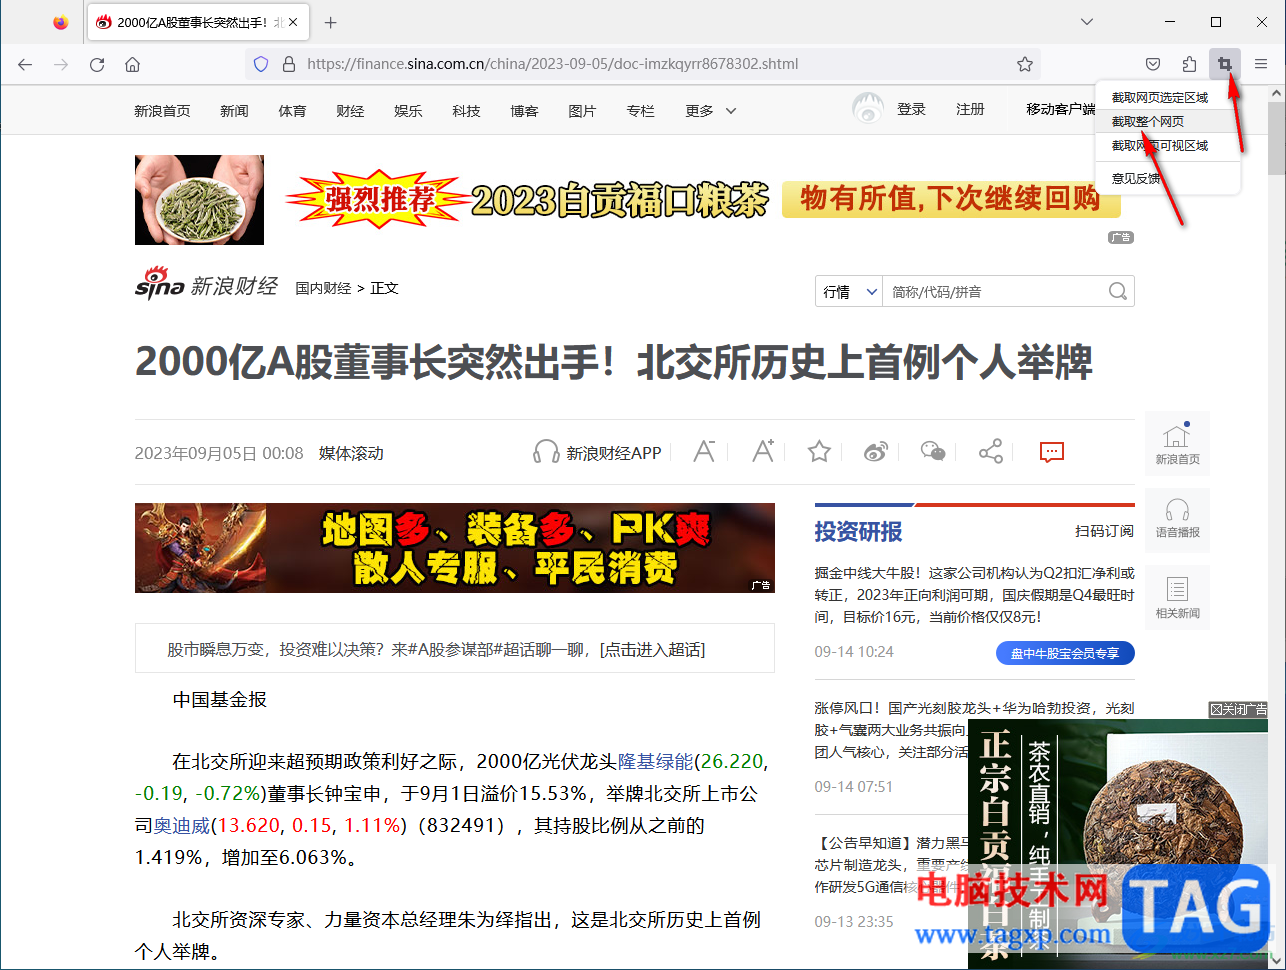Click the 盘中牛股宝会员专享 button
The width and height of the screenshot is (1286, 970).
[1065, 653]
